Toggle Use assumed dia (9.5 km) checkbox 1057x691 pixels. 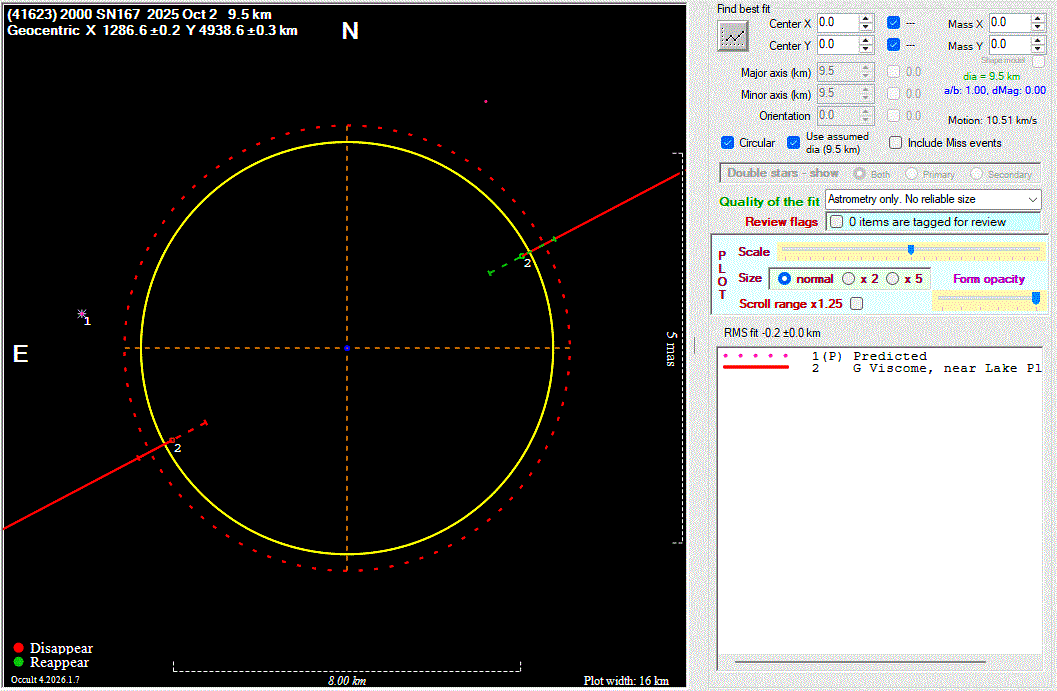click(x=794, y=143)
